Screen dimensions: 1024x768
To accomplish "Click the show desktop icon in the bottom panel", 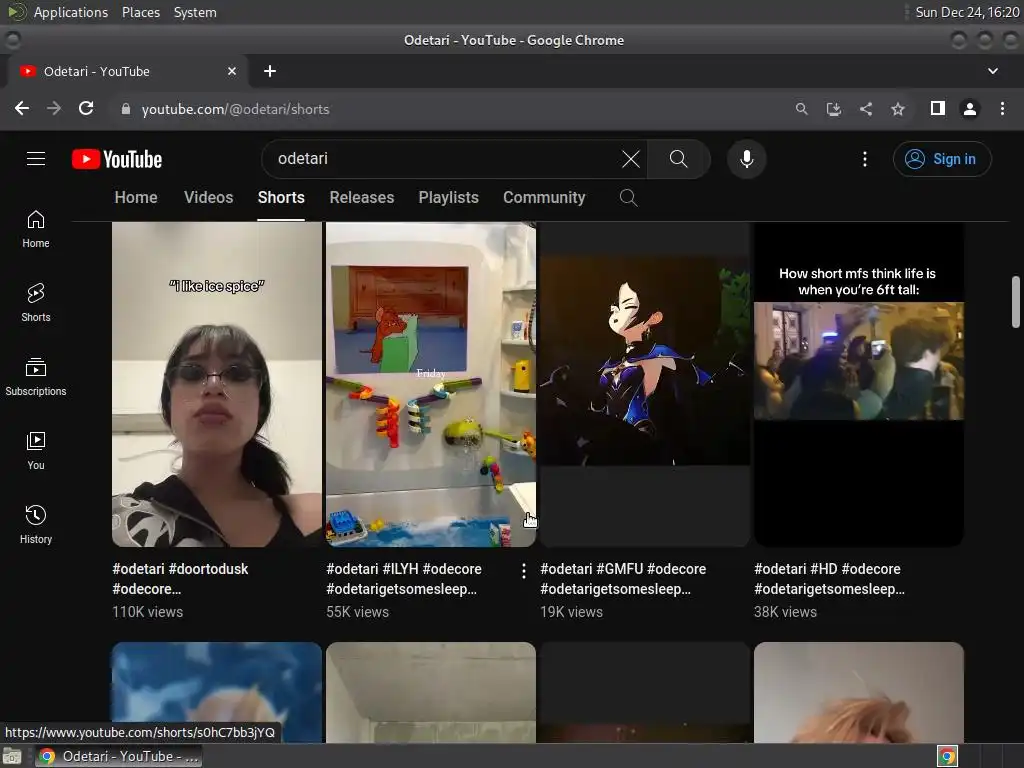I will point(12,756).
